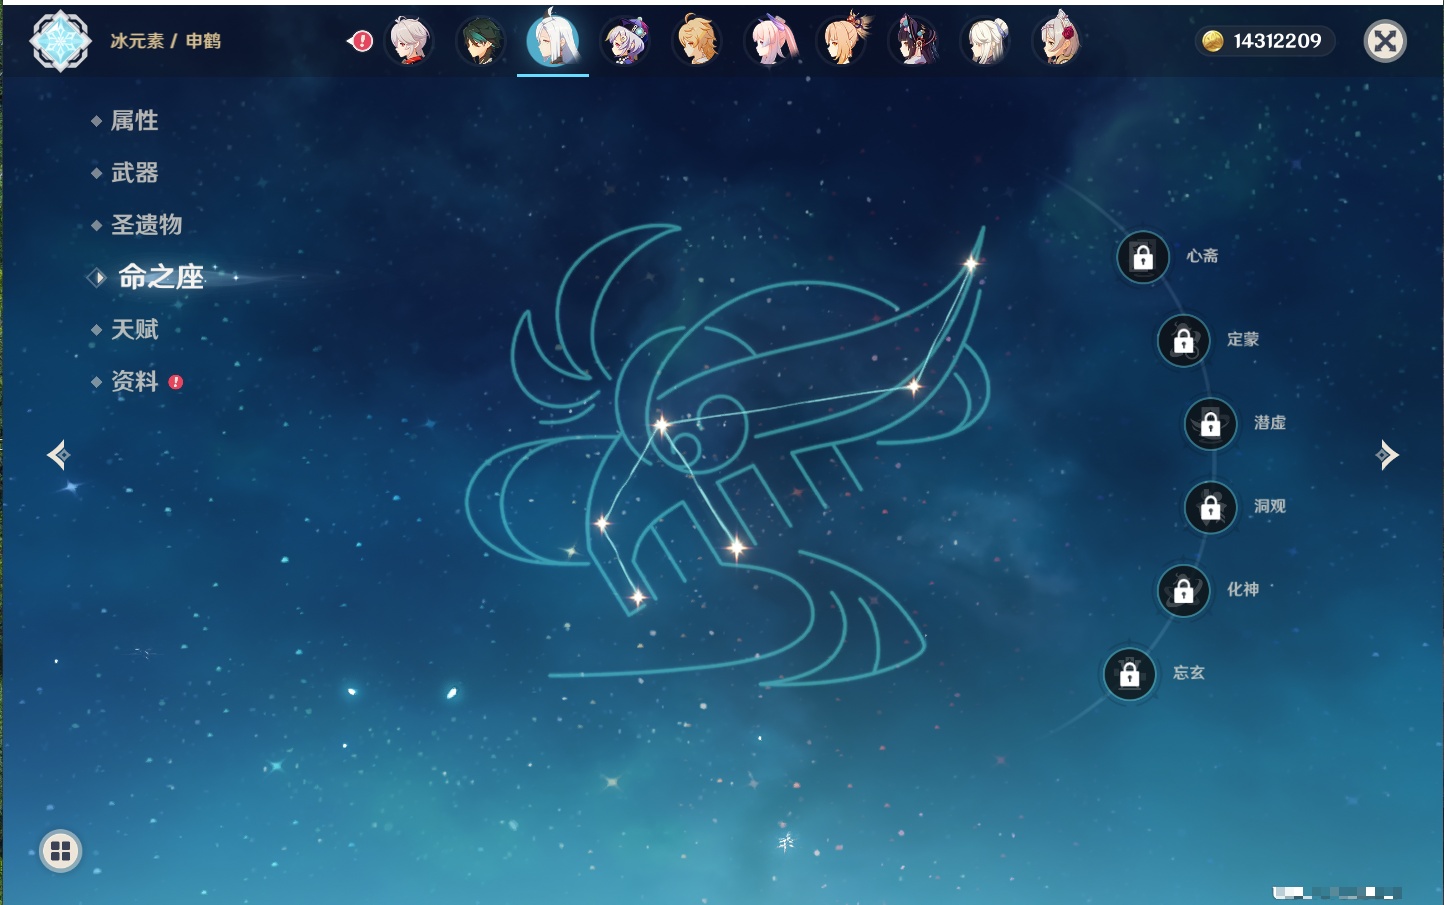Click the Mora balance 14312209
The image size is (1444, 905).
(x=1265, y=41)
